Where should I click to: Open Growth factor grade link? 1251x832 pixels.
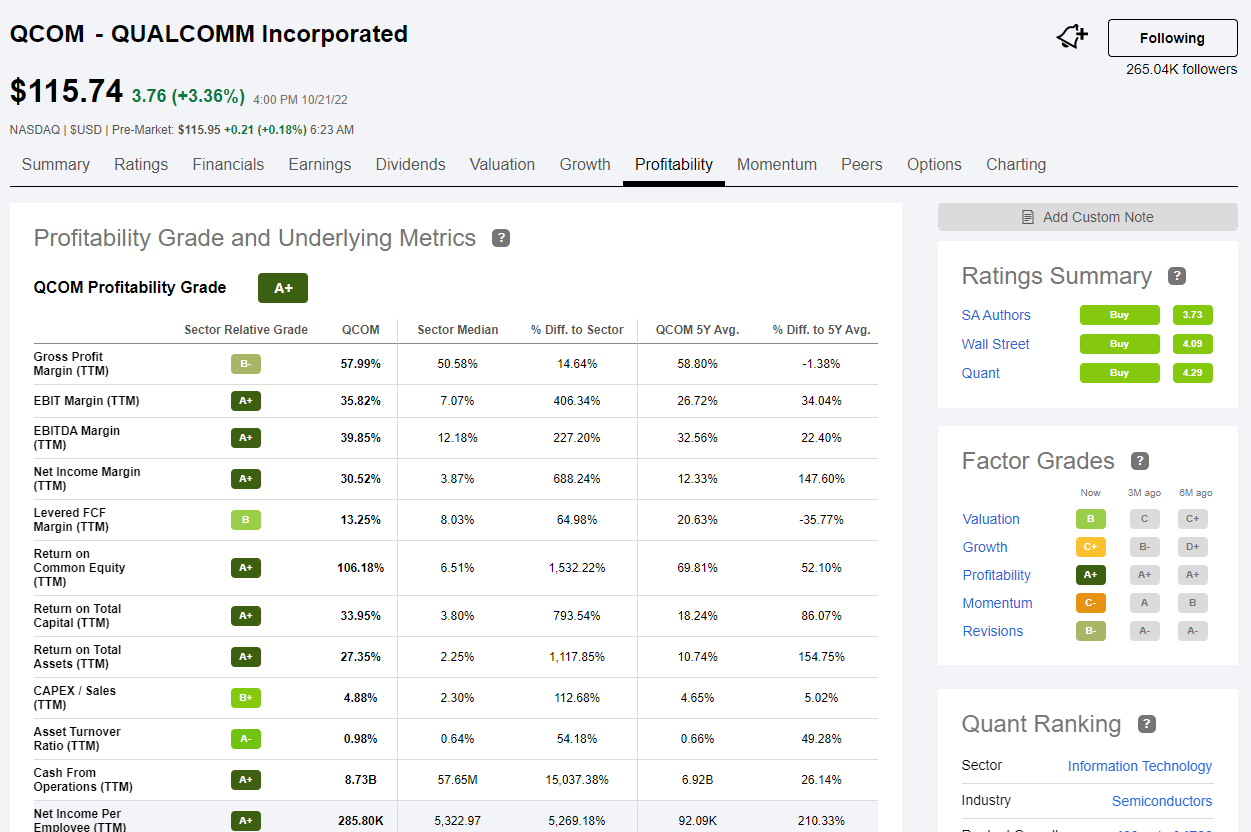pos(985,547)
